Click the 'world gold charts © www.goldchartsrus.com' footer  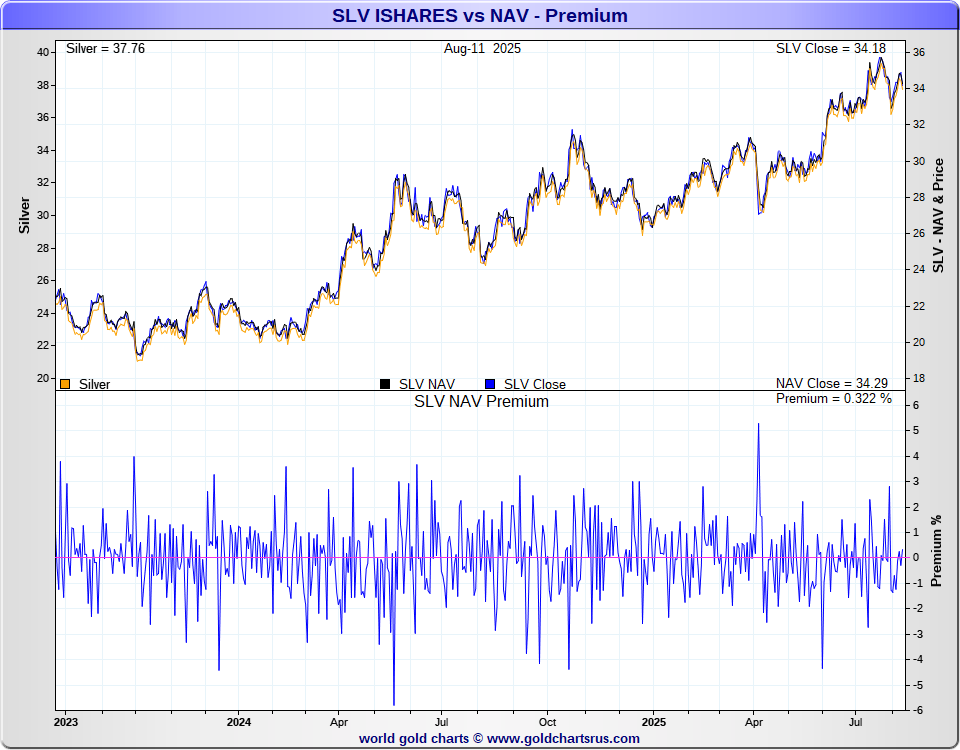pyautogui.click(x=499, y=738)
